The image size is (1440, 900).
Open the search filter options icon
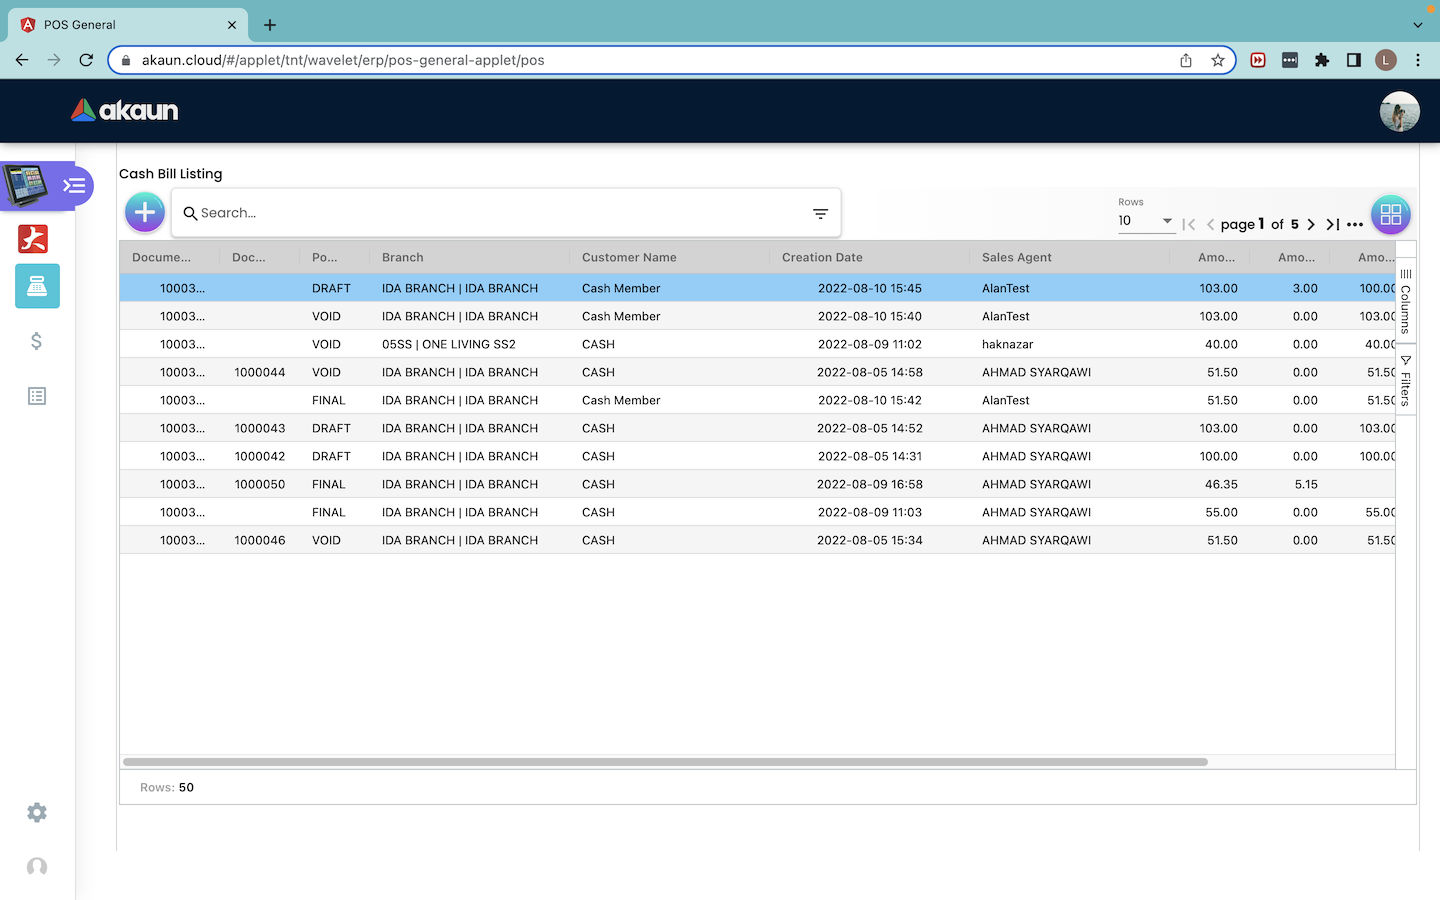(x=820, y=213)
